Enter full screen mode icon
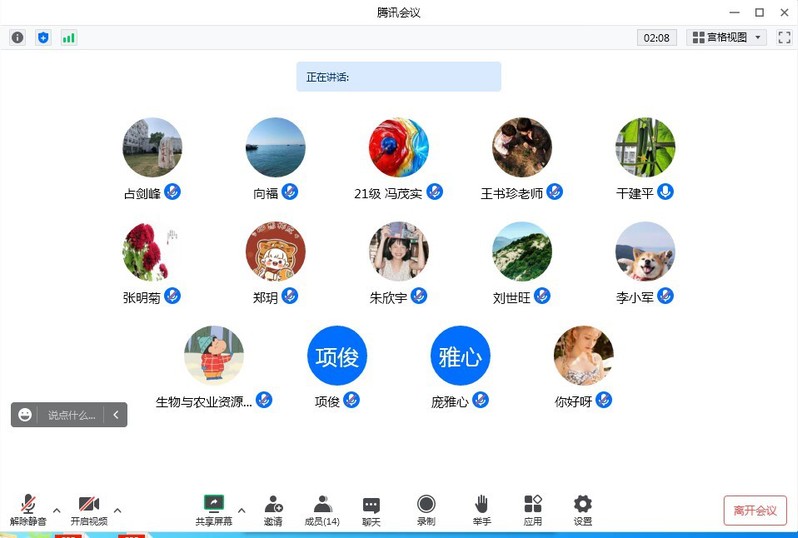The height and width of the screenshot is (538, 798). coord(784,37)
